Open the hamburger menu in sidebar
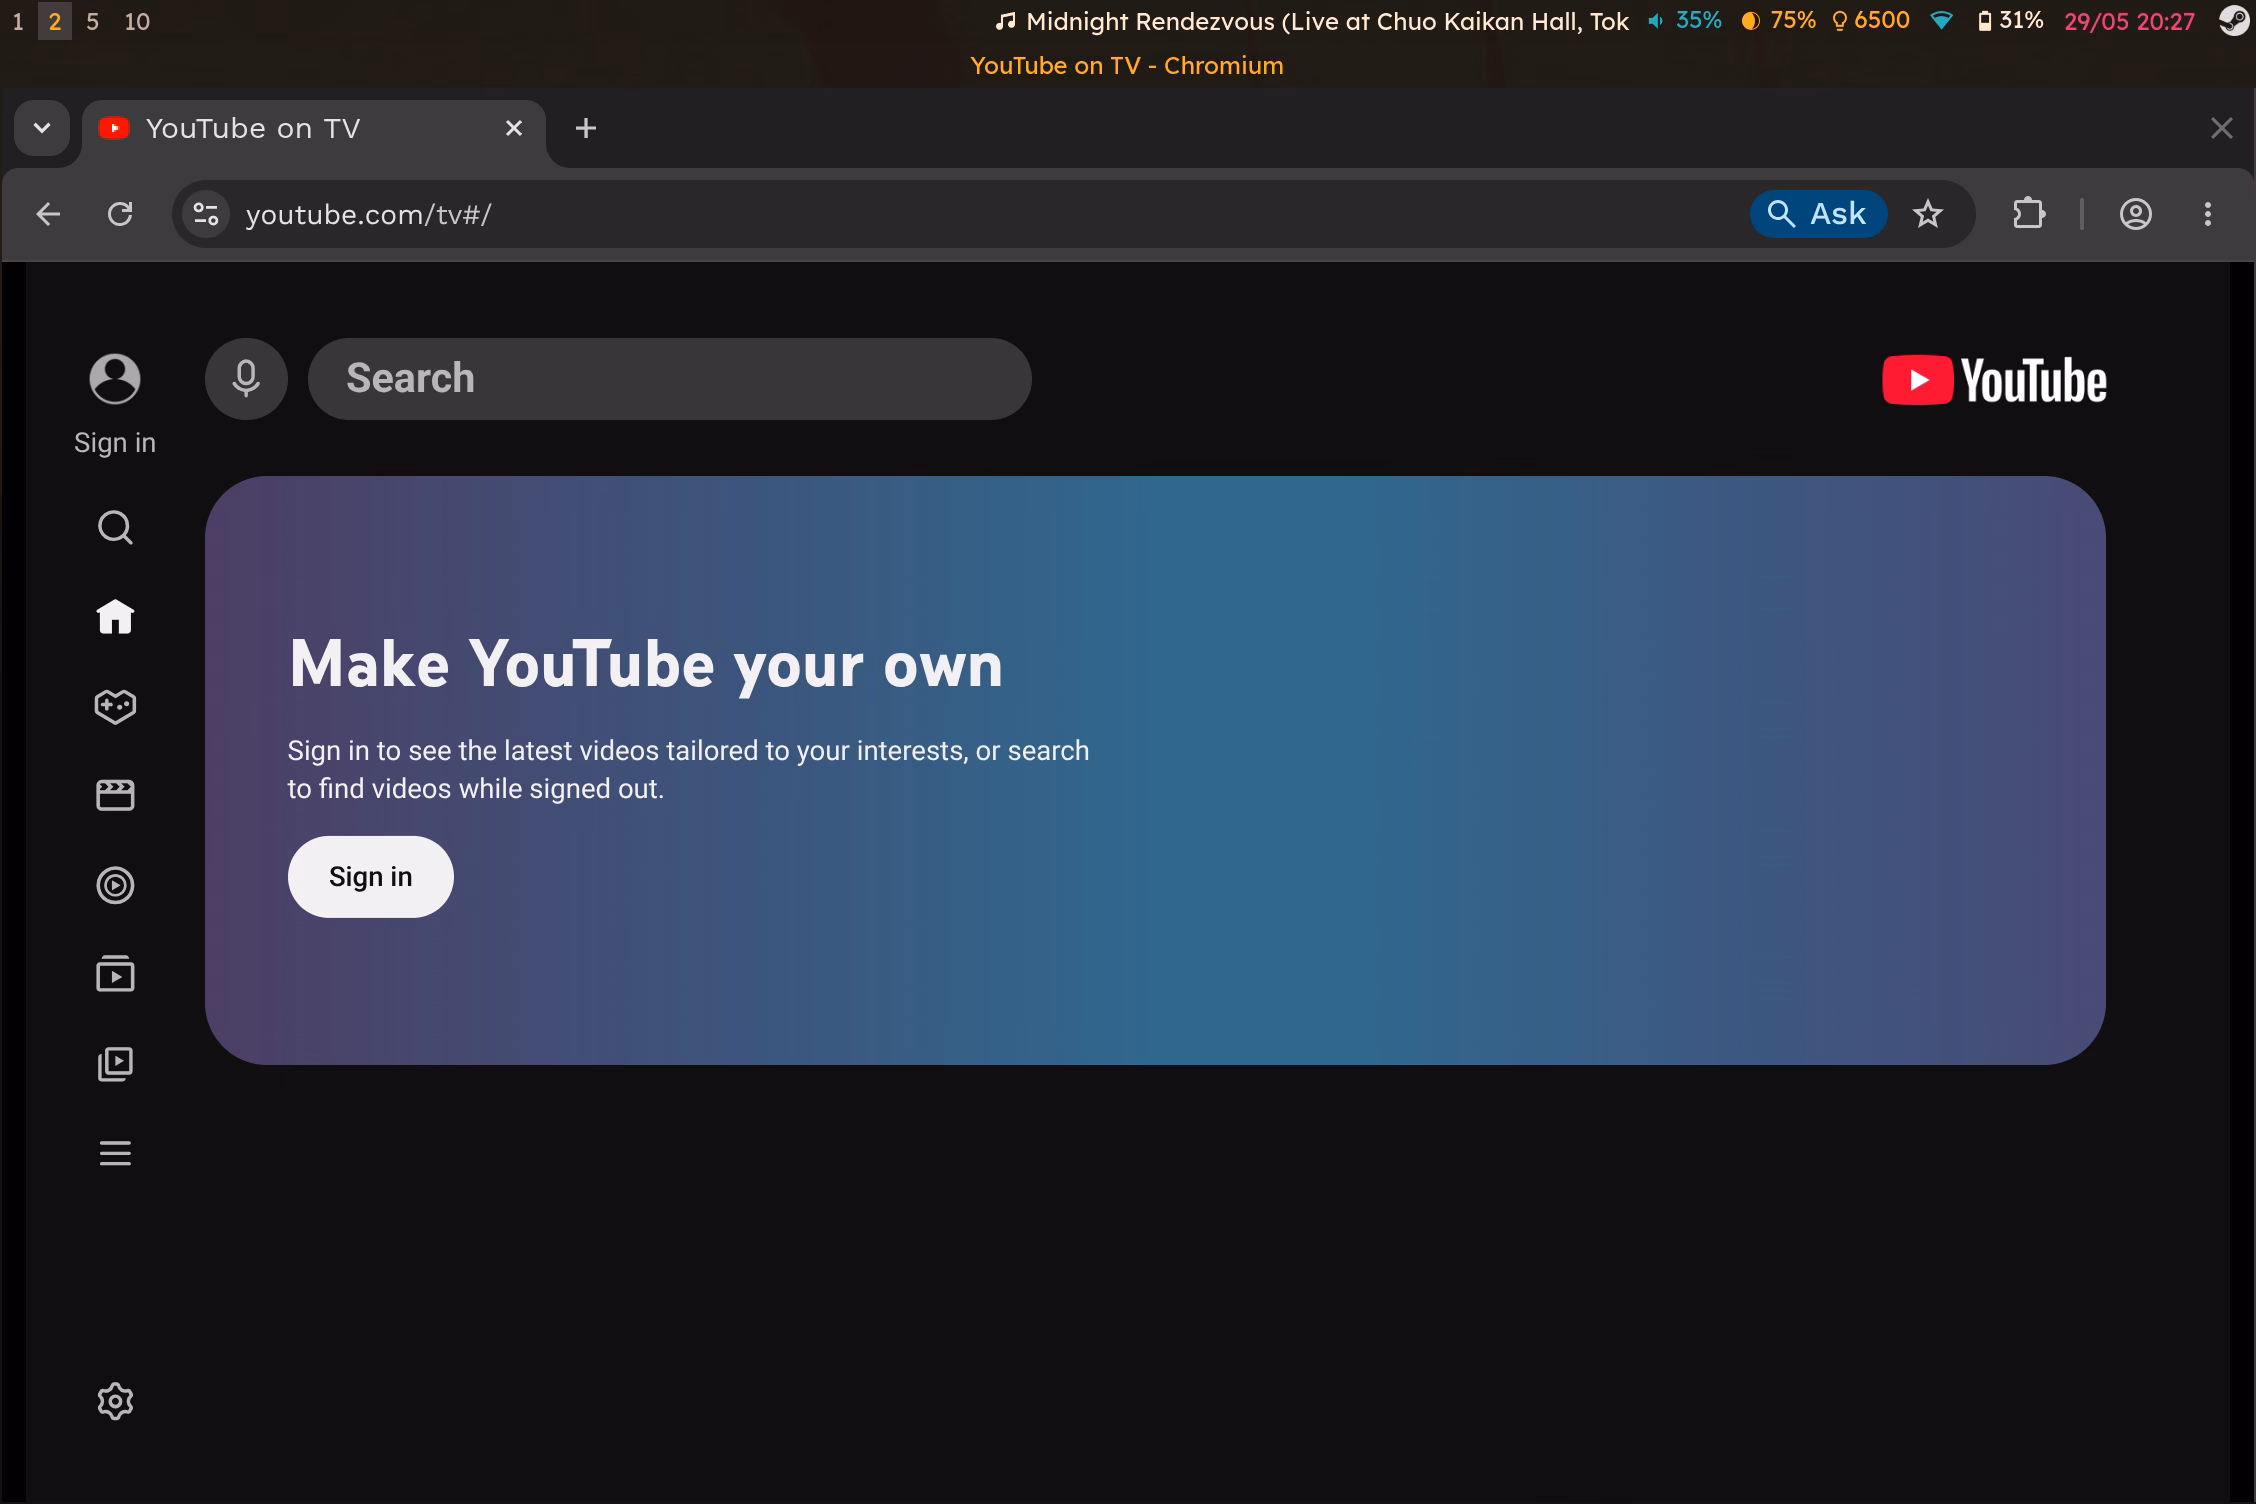Image resolution: width=2256 pixels, height=1504 pixels. 115,1153
